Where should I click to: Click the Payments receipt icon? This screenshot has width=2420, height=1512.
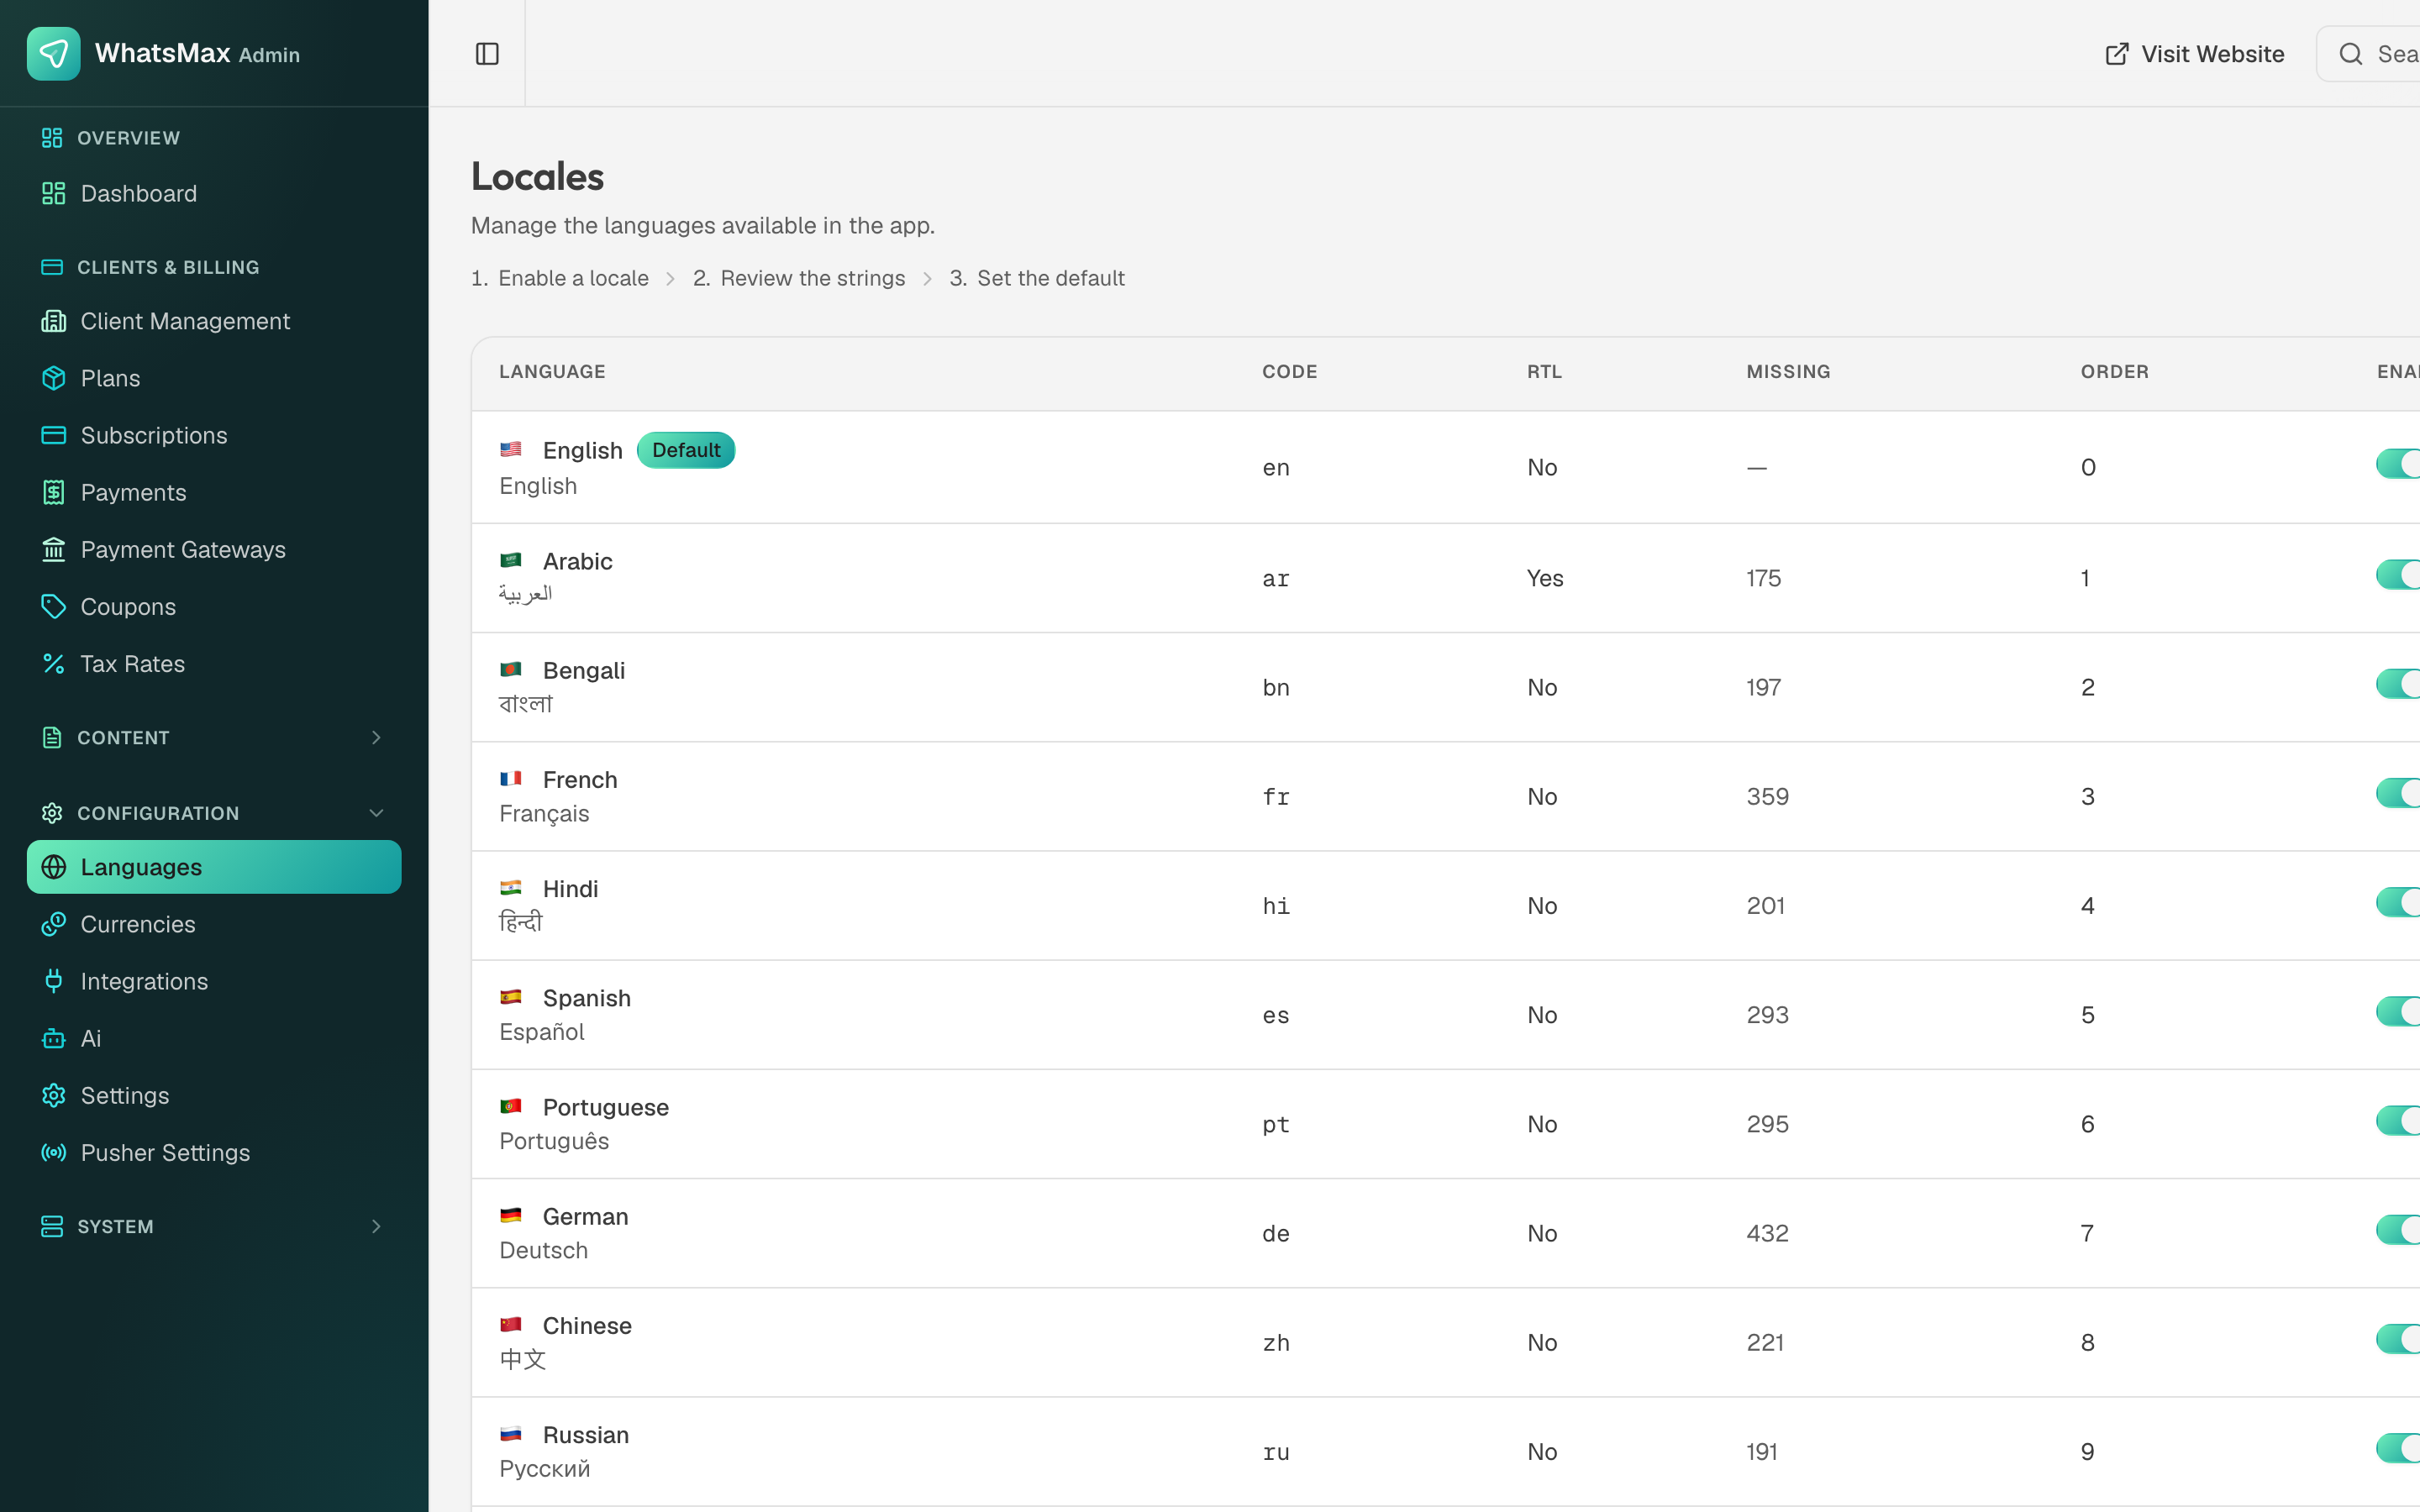point(53,492)
